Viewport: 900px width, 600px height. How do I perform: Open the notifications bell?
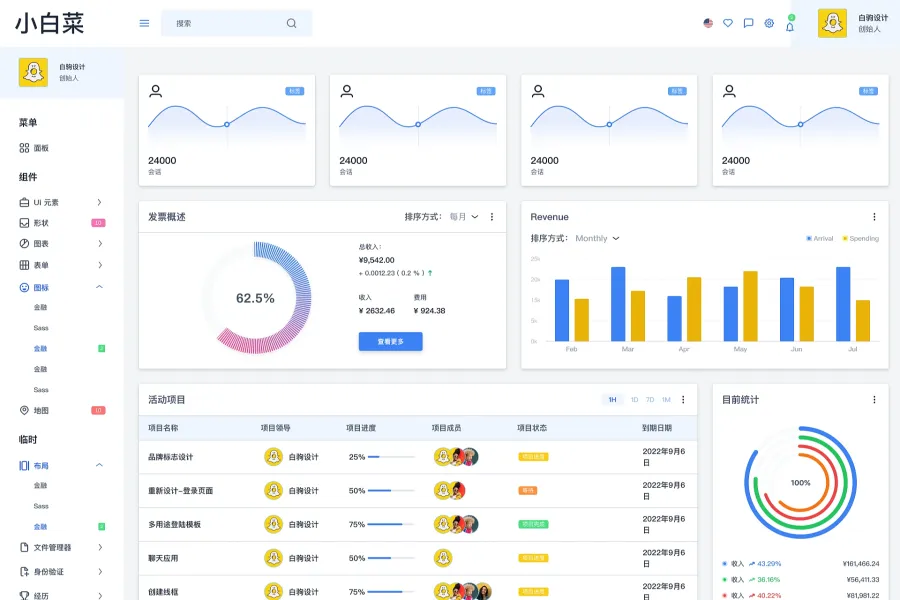(x=790, y=26)
